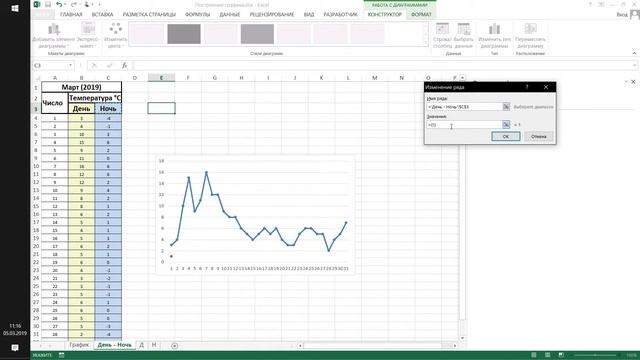Open the Вид ribbon tab
The width and height of the screenshot is (640, 360).
point(309,14)
